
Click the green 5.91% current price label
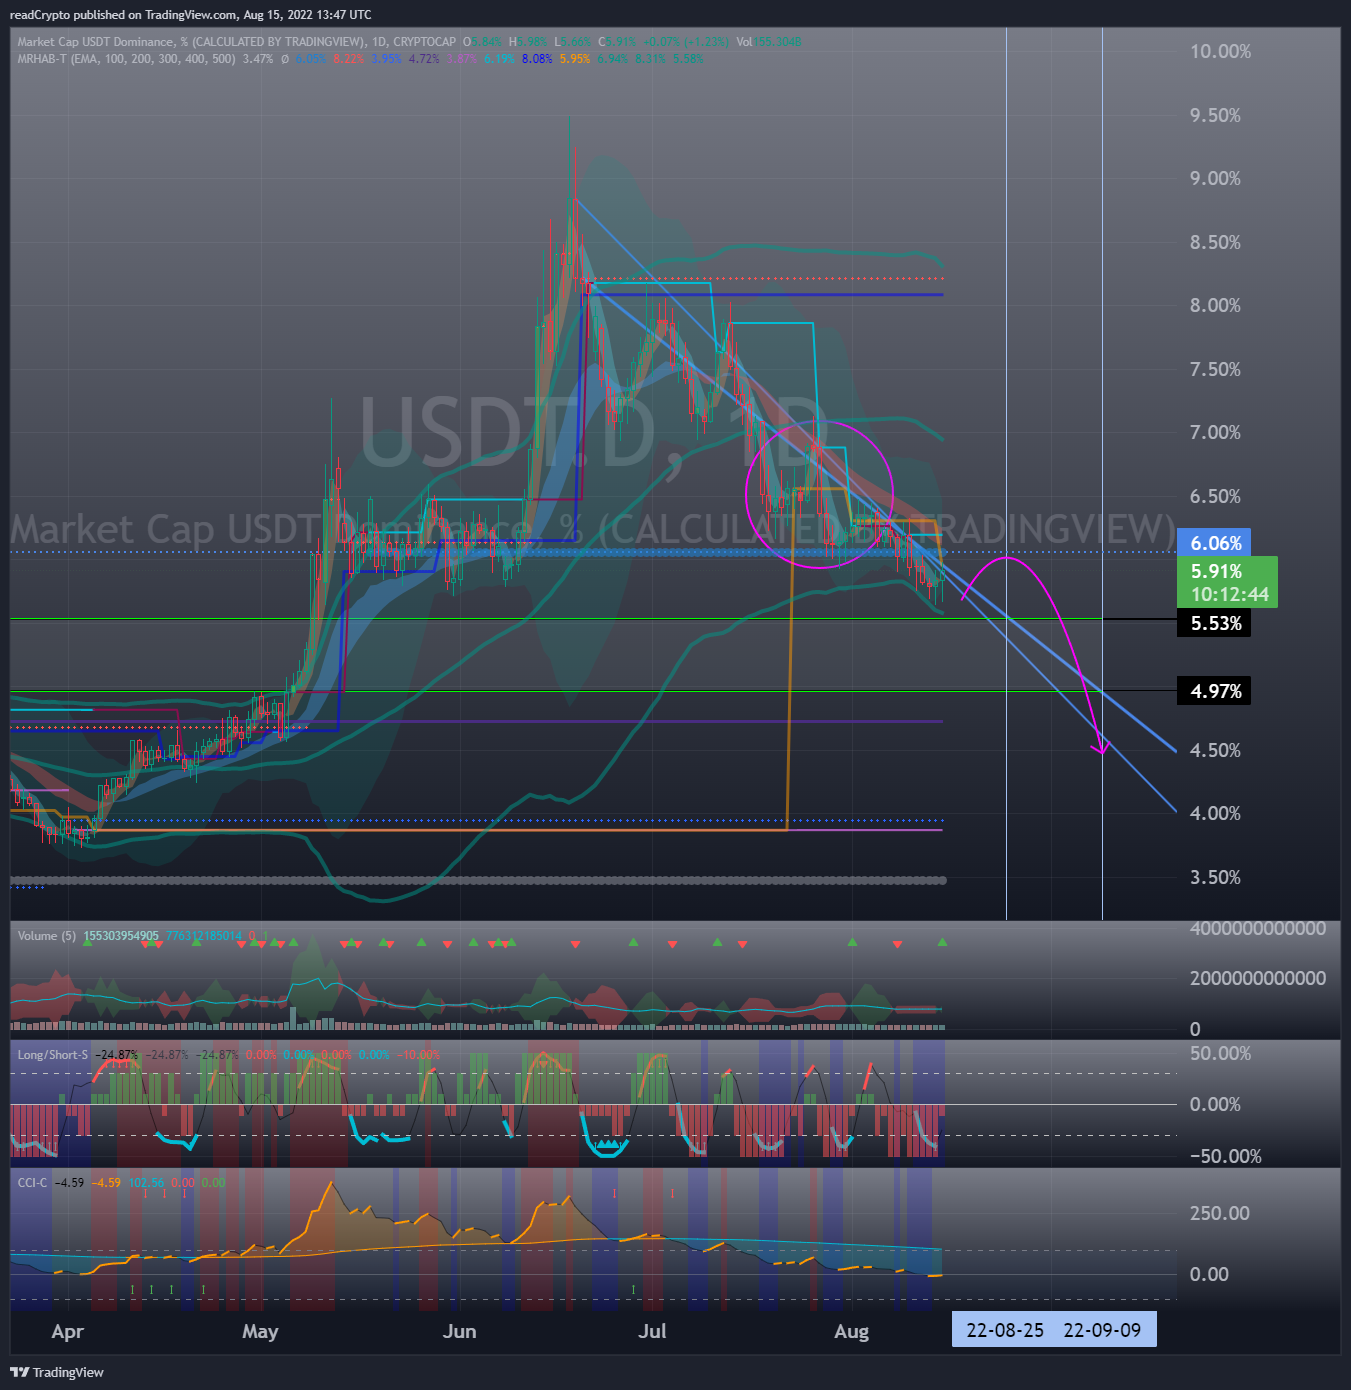click(1216, 571)
